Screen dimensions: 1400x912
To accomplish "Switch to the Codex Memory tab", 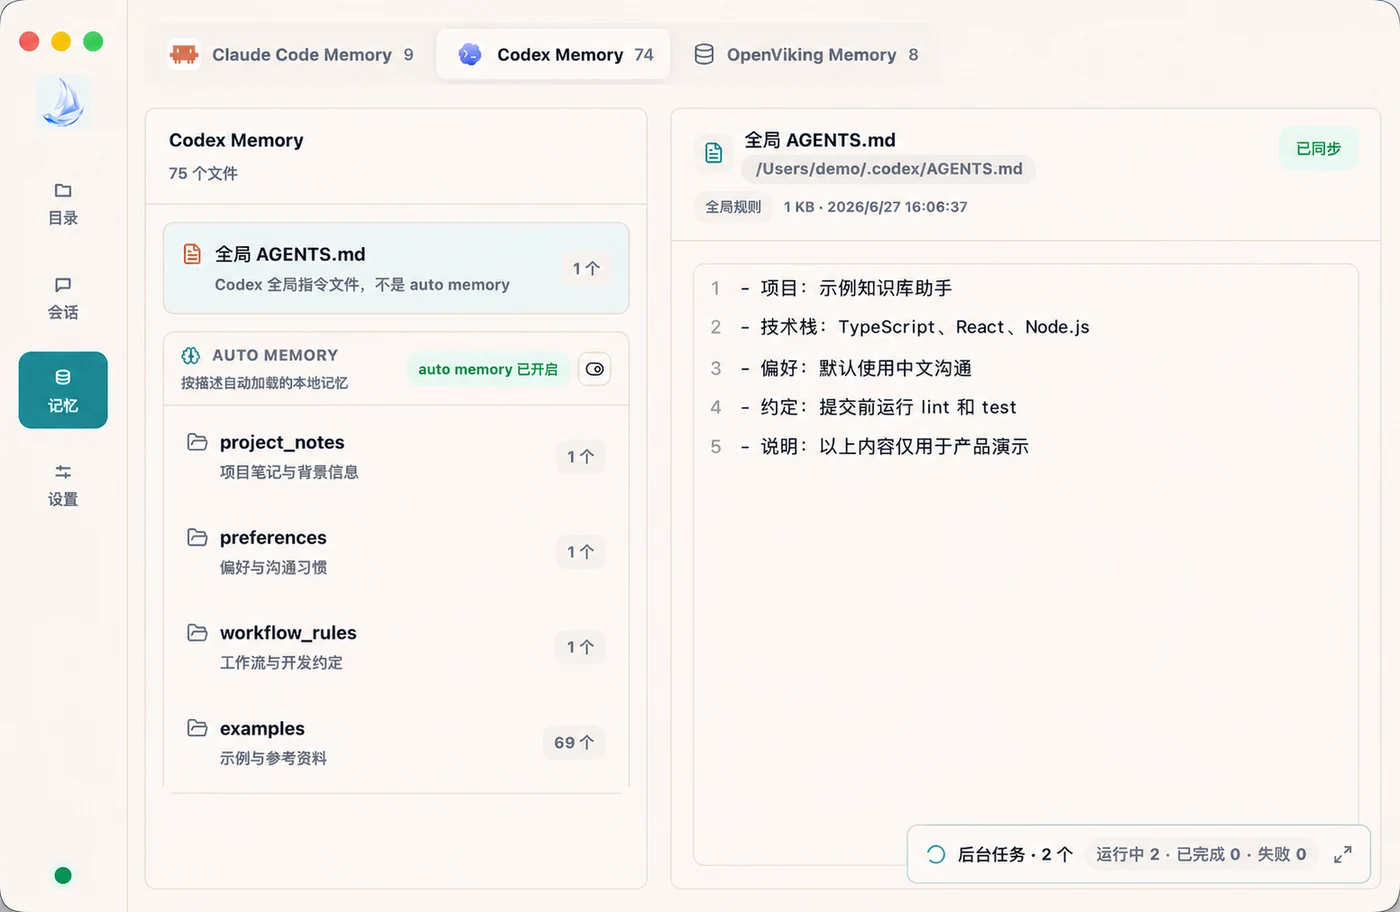I will [x=554, y=54].
